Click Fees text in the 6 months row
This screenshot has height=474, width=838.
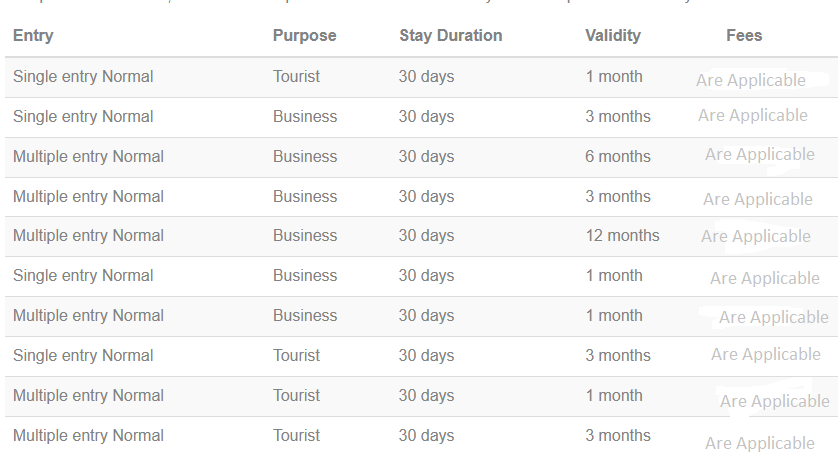click(760, 155)
